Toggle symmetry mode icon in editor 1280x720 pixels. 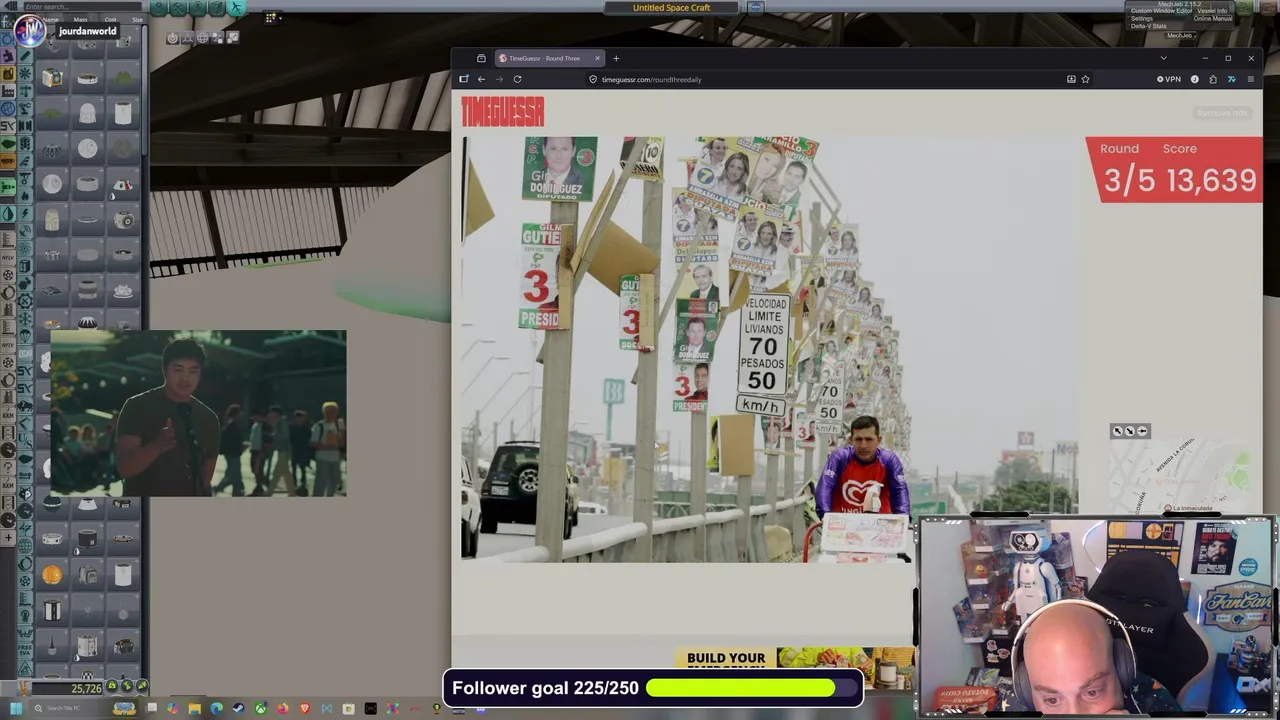coord(217,38)
